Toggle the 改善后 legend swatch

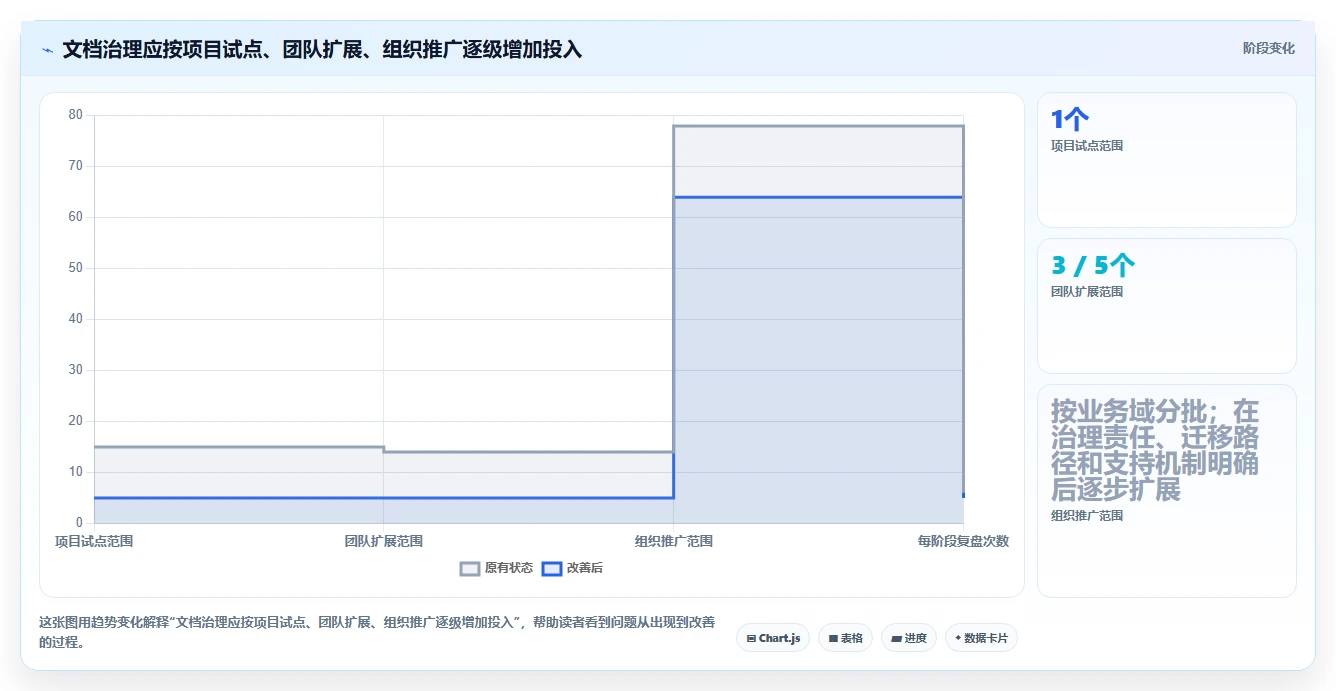click(552, 568)
